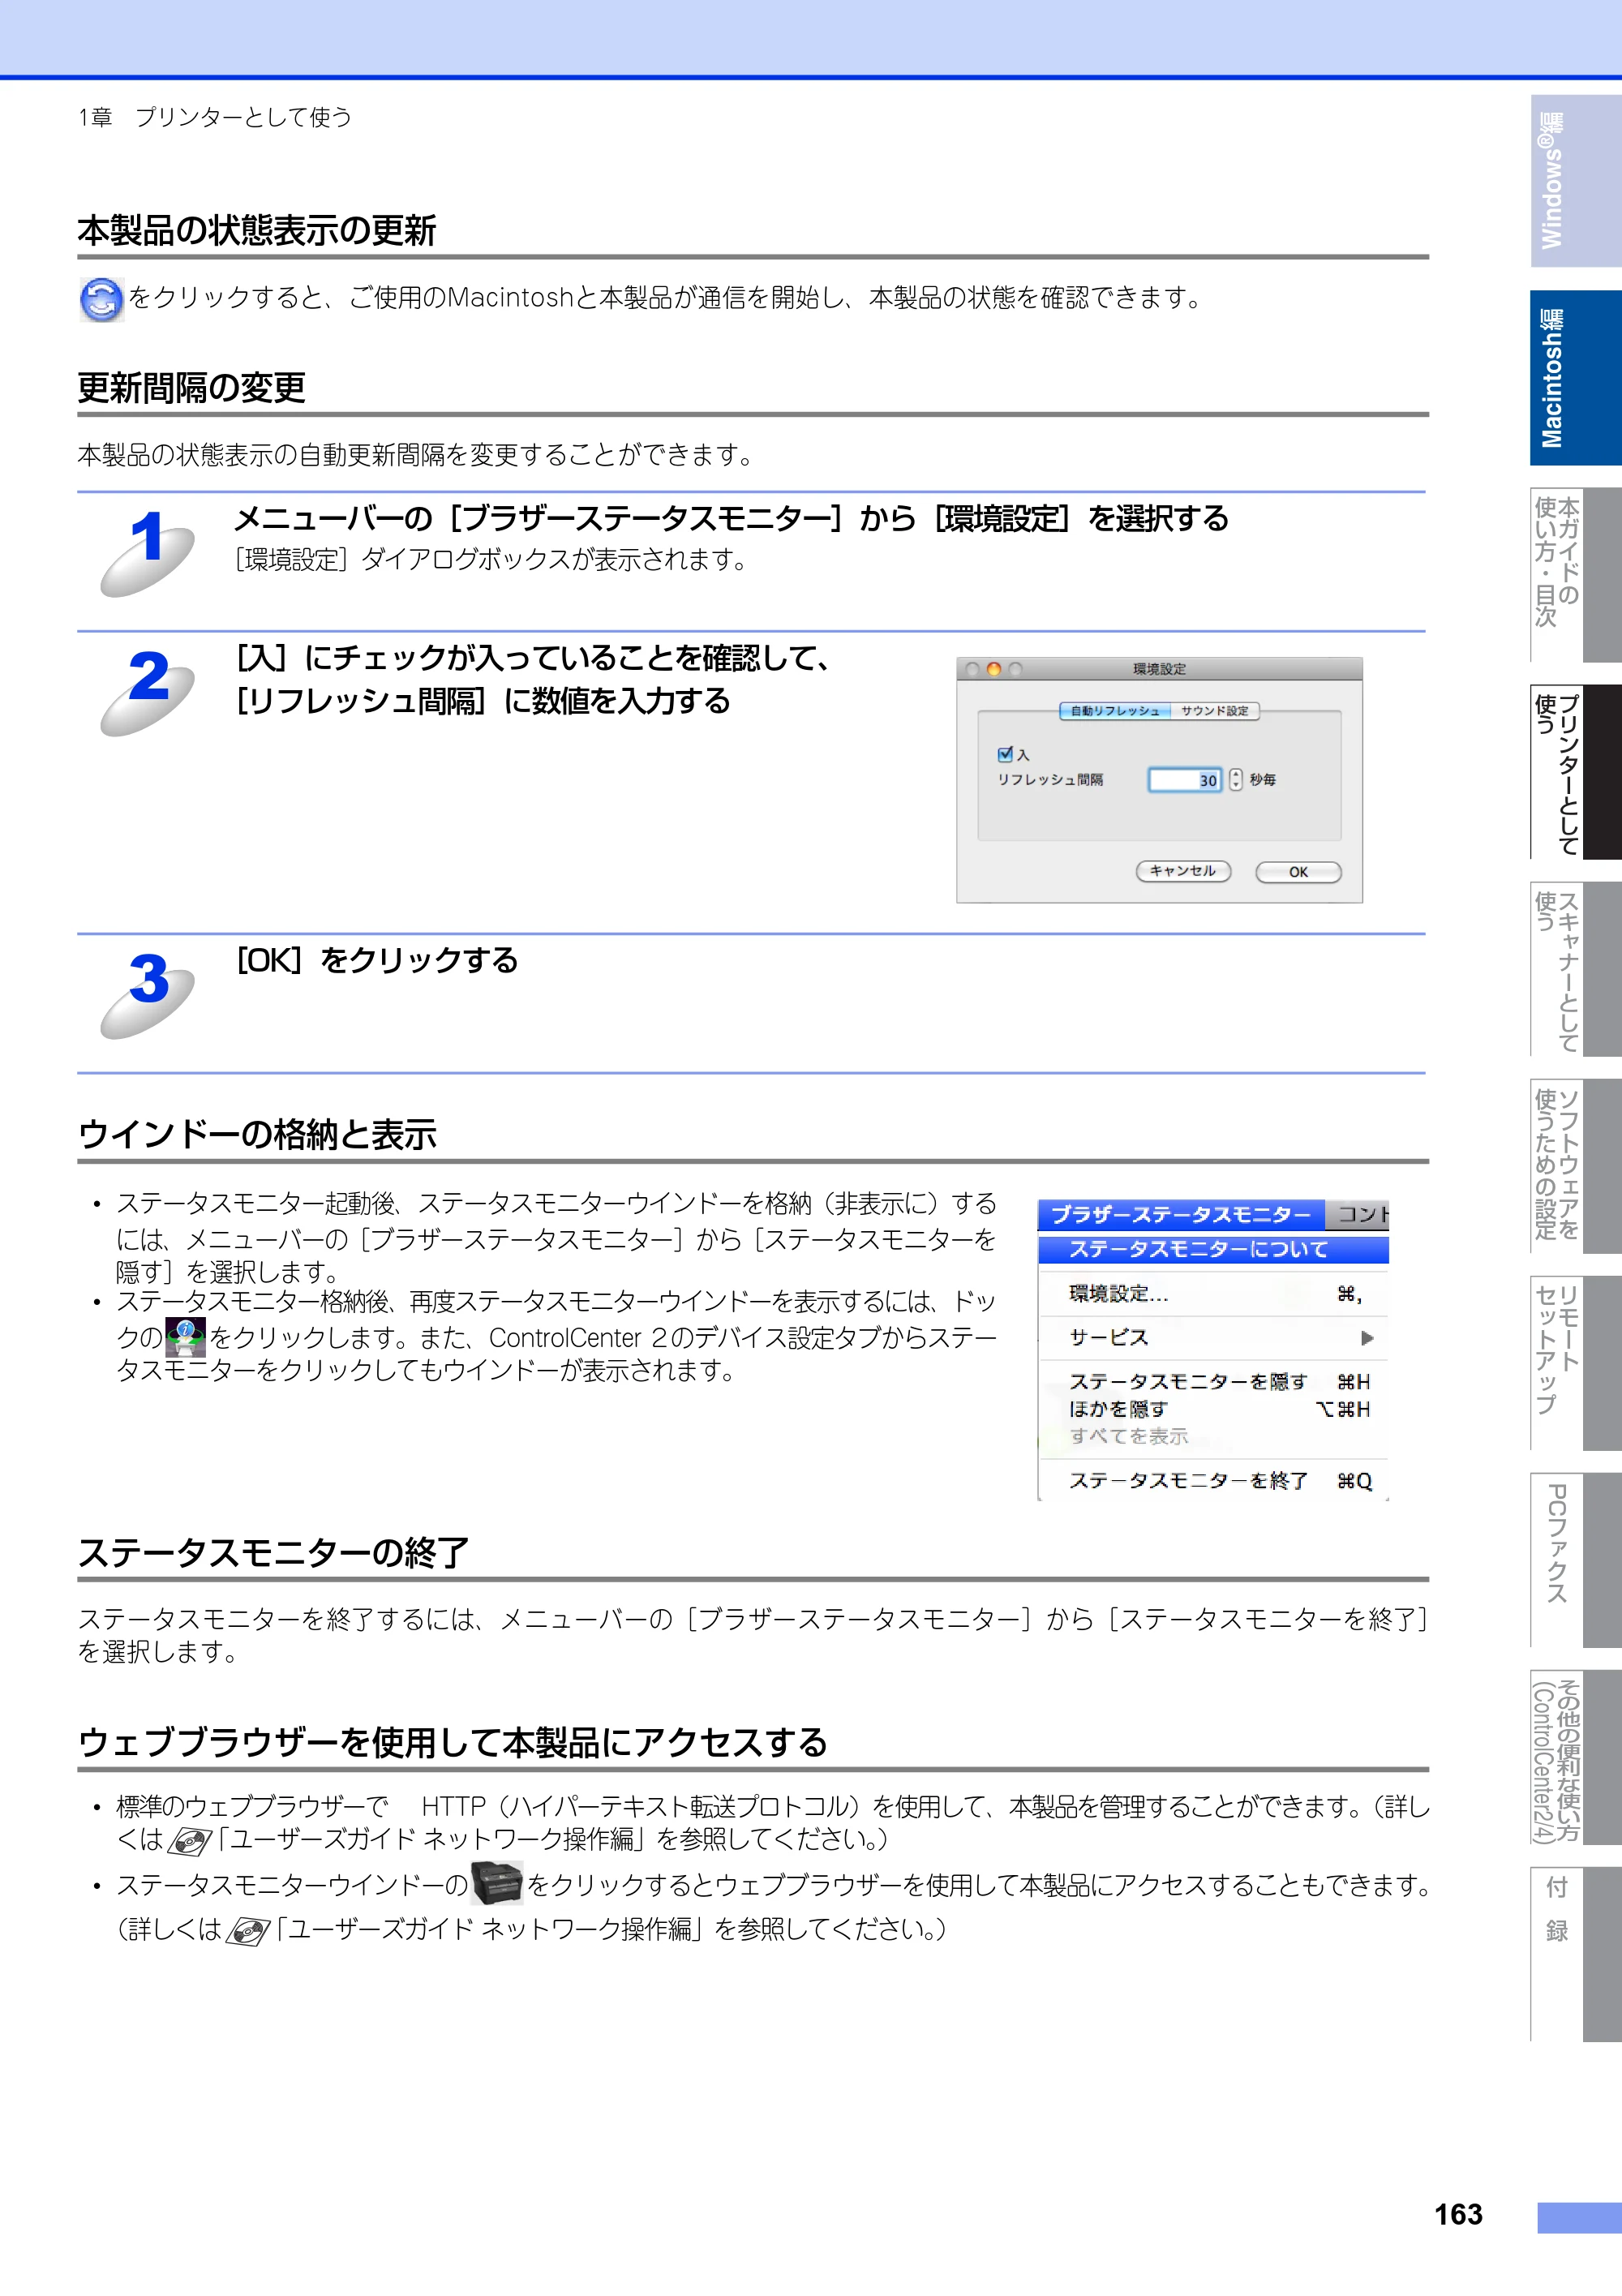Open the コント menu next to ブラザーステータスモニター

tap(1358, 1214)
